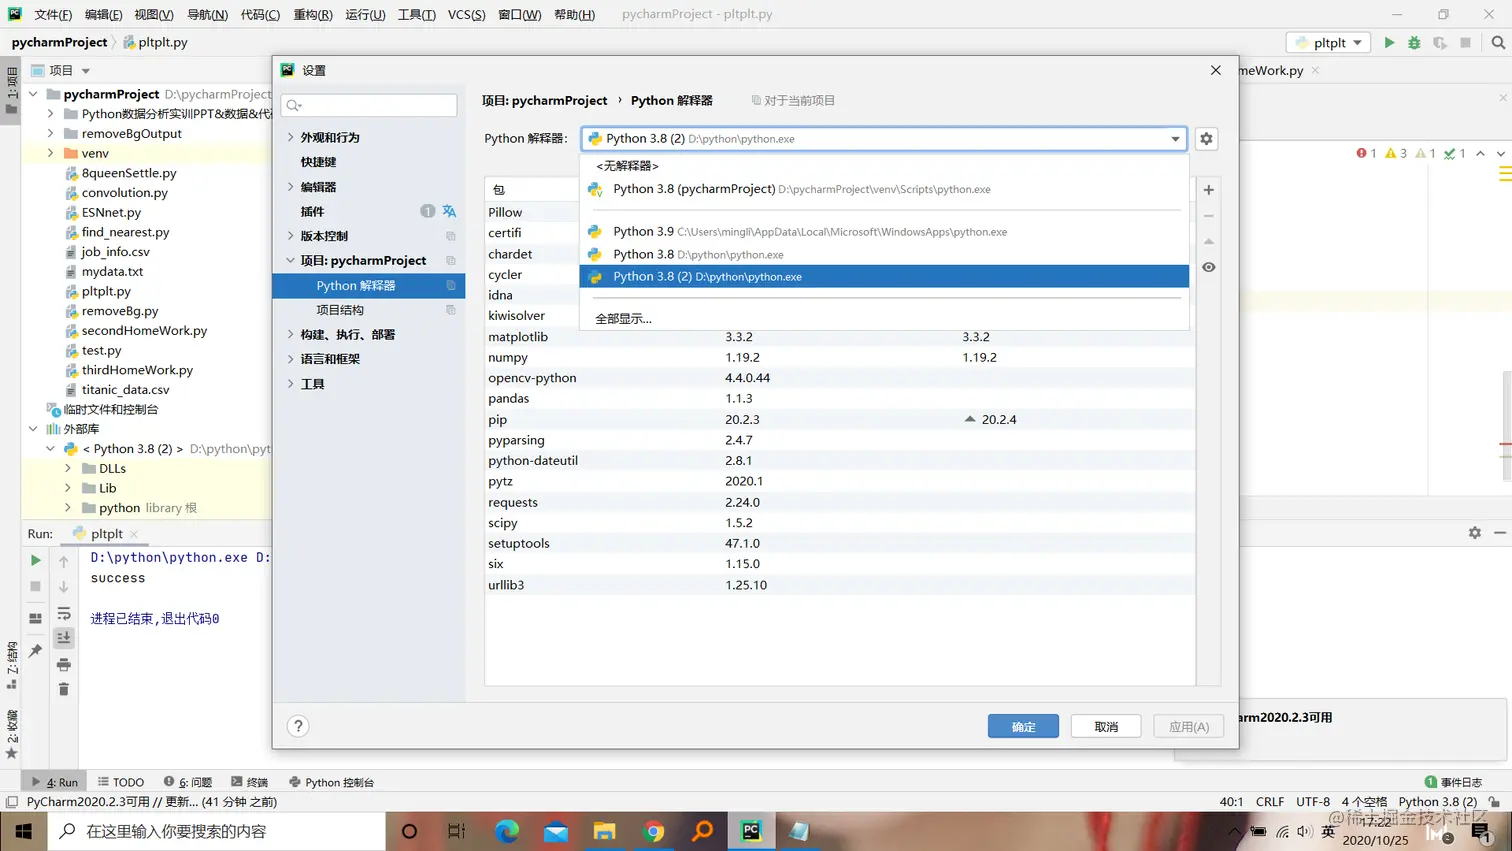This screenshot has width=1512, height=851.
Task: Toggle soft-wrap in the Run panel
Action: pyautogui.click(x=64, y=613)
